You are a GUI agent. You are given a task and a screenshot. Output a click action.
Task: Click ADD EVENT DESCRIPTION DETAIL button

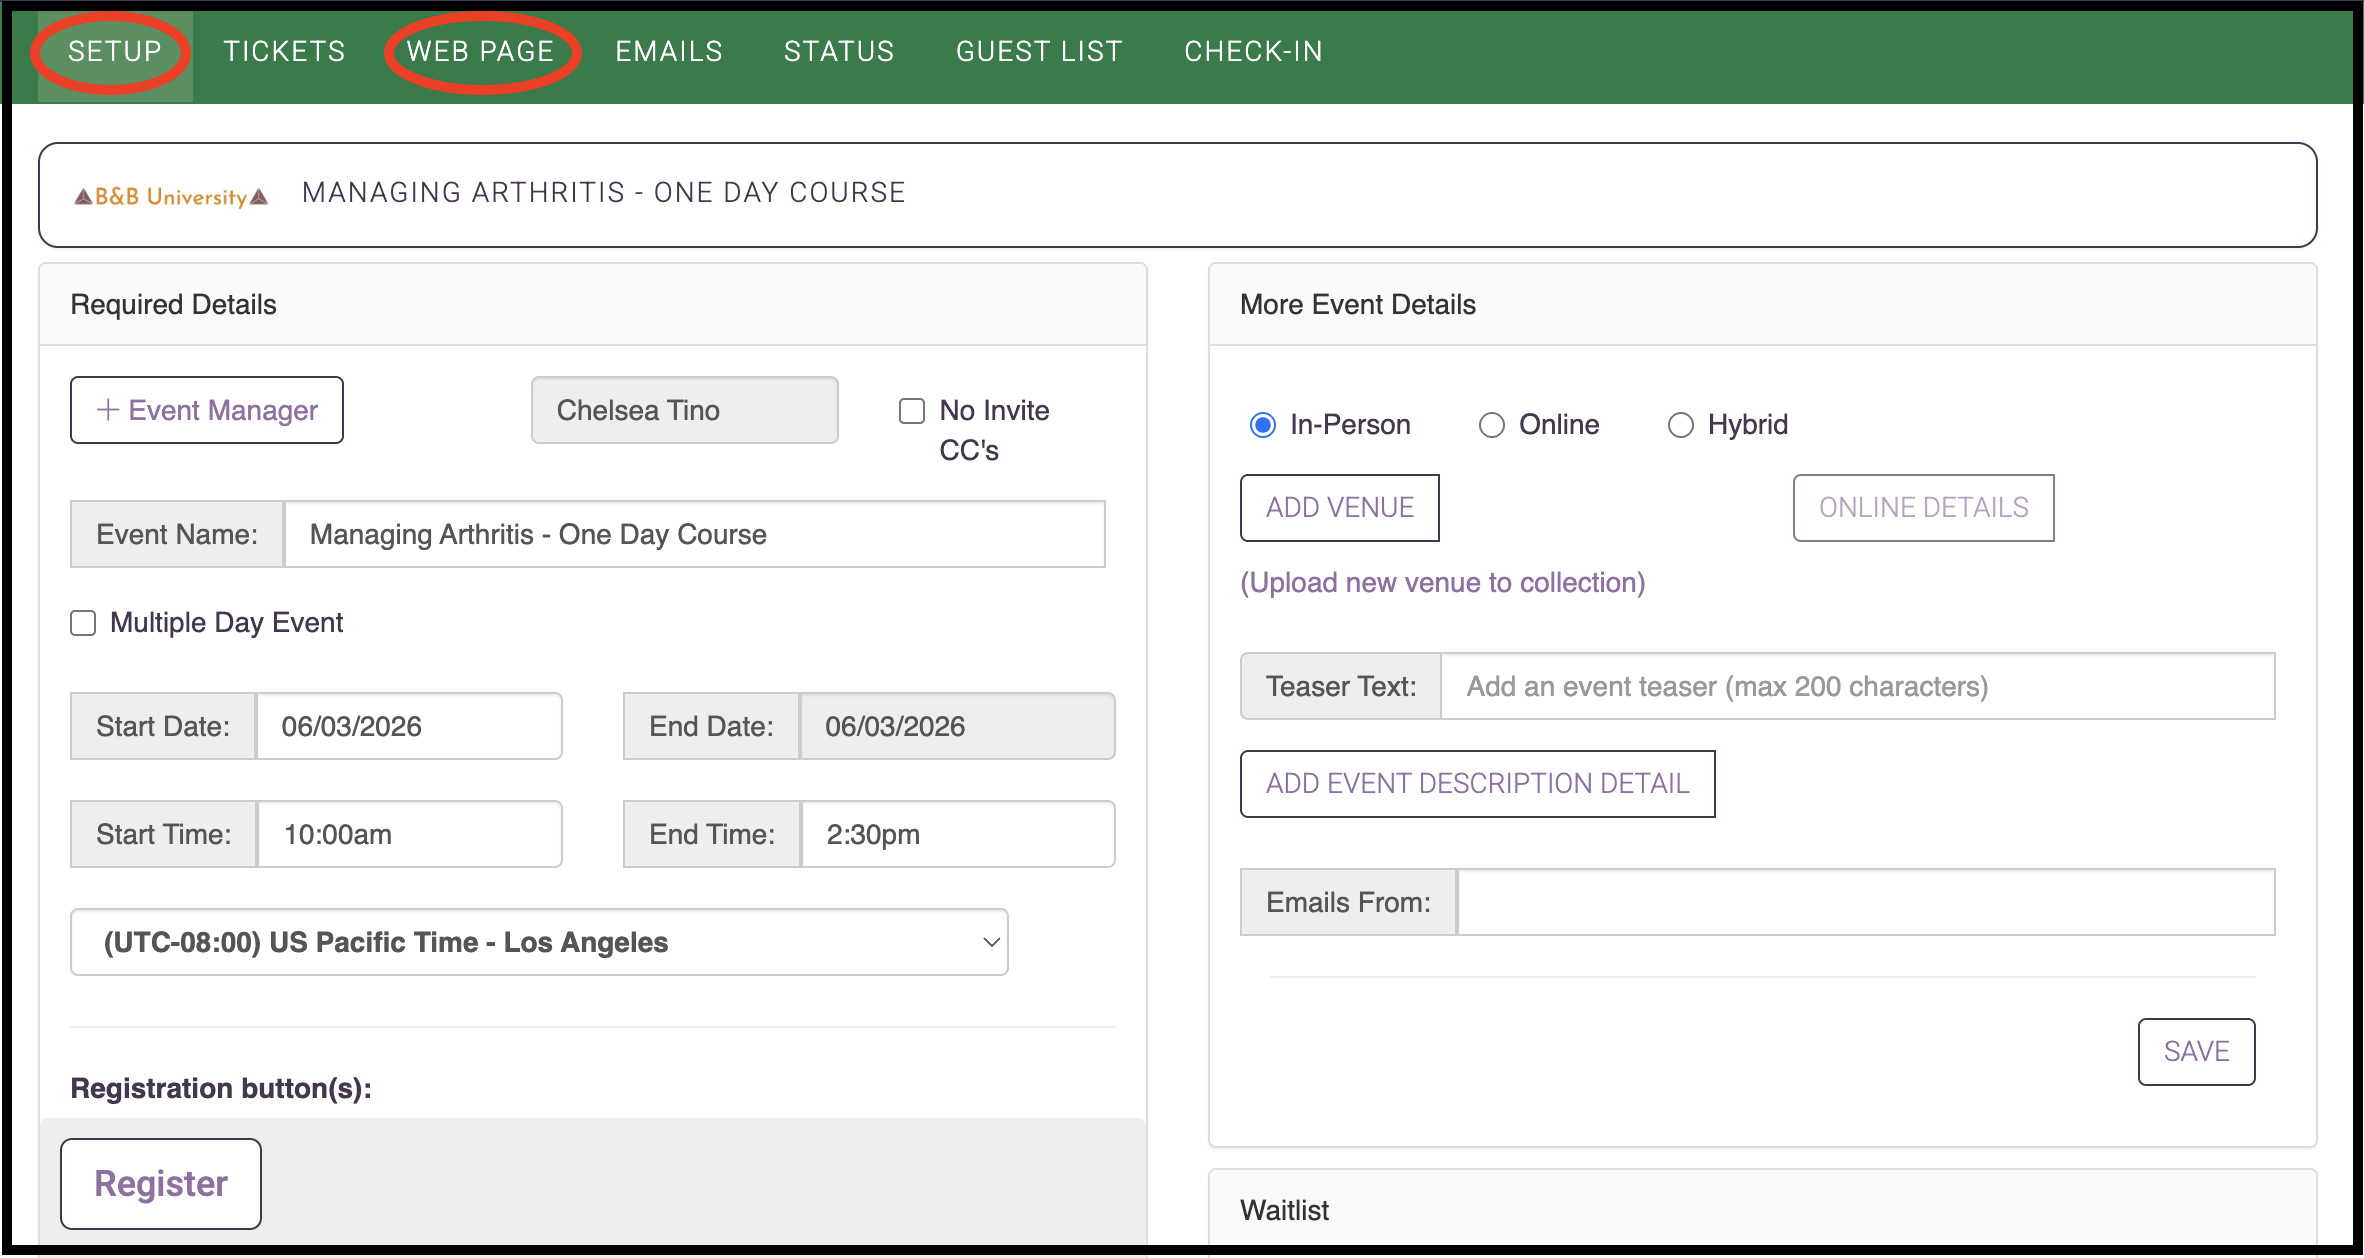[x=1478, y=784]
